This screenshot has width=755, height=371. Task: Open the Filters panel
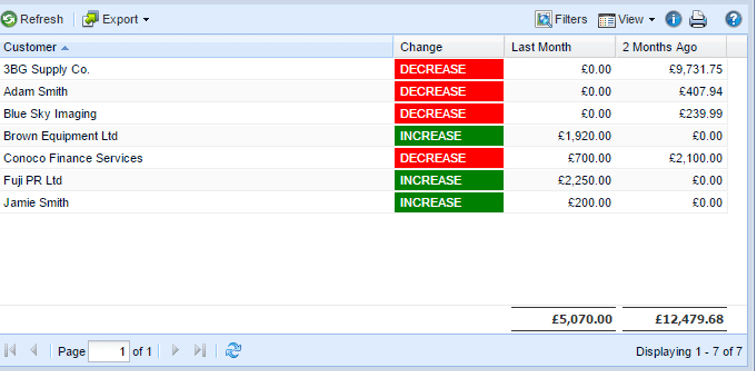(561, 19)
